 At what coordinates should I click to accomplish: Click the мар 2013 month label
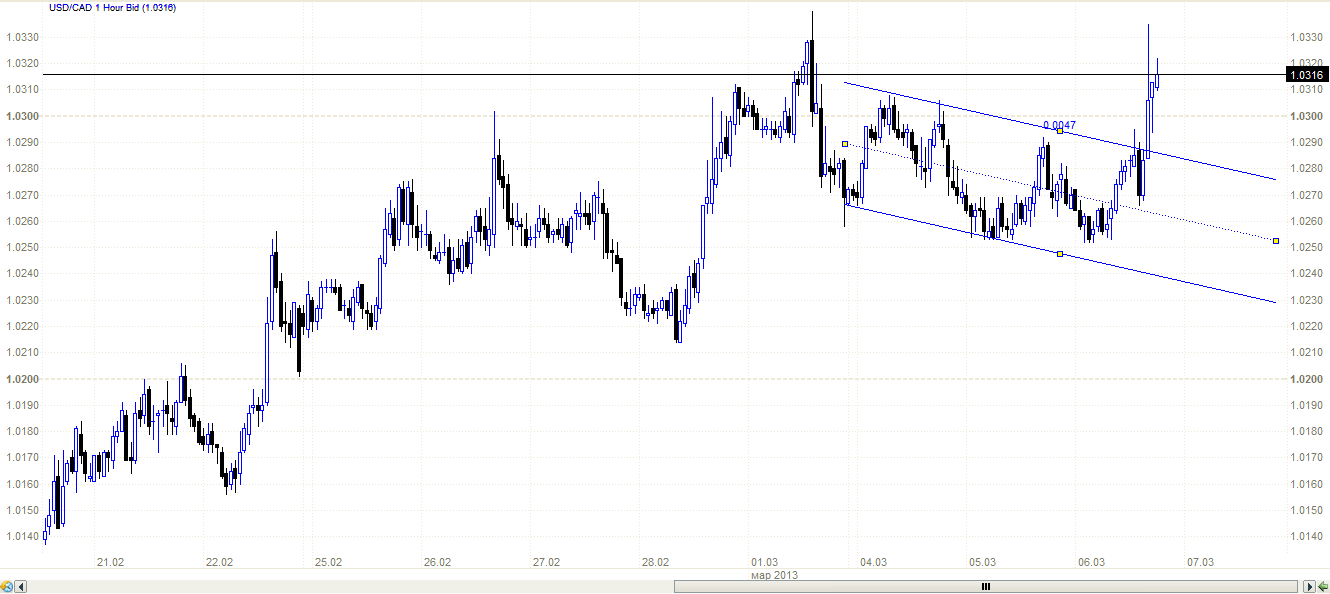tap(774, 576)
